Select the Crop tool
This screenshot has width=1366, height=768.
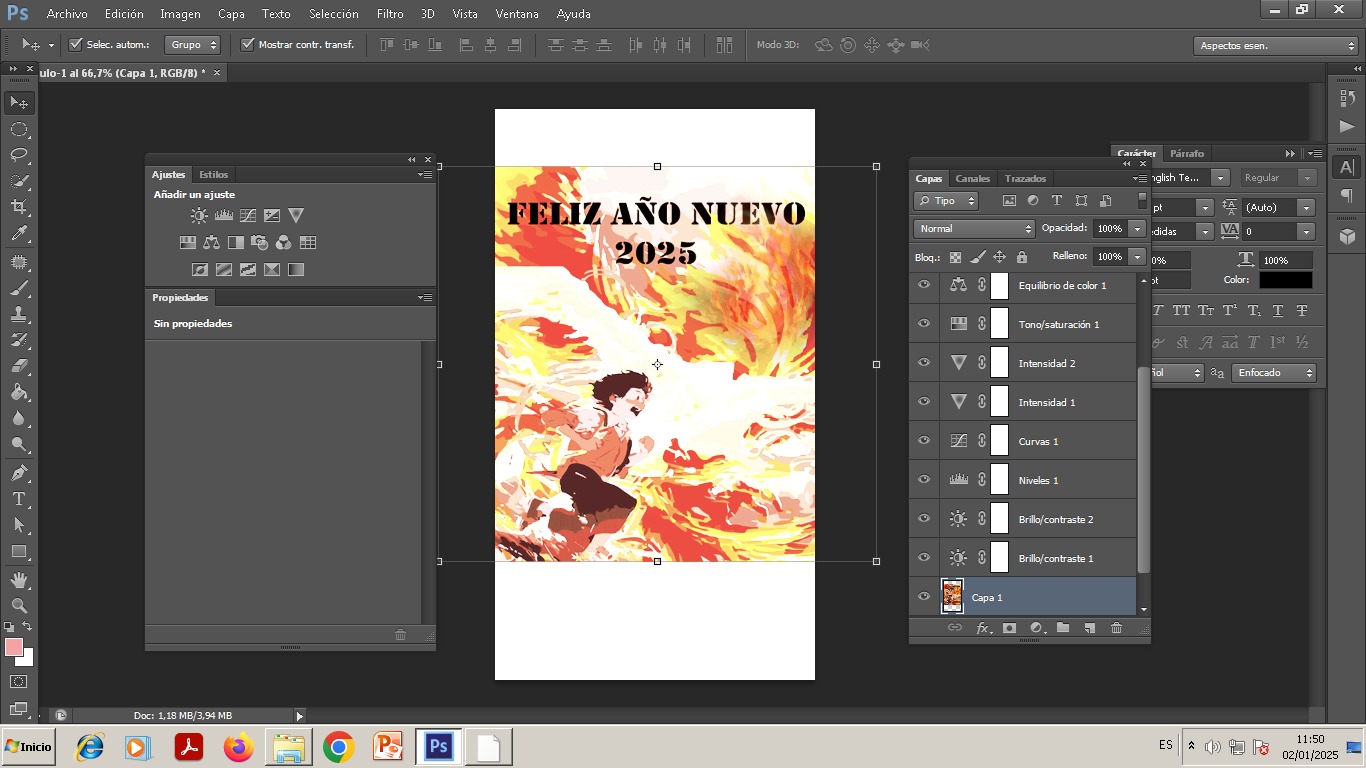click(x=19, y=207)
